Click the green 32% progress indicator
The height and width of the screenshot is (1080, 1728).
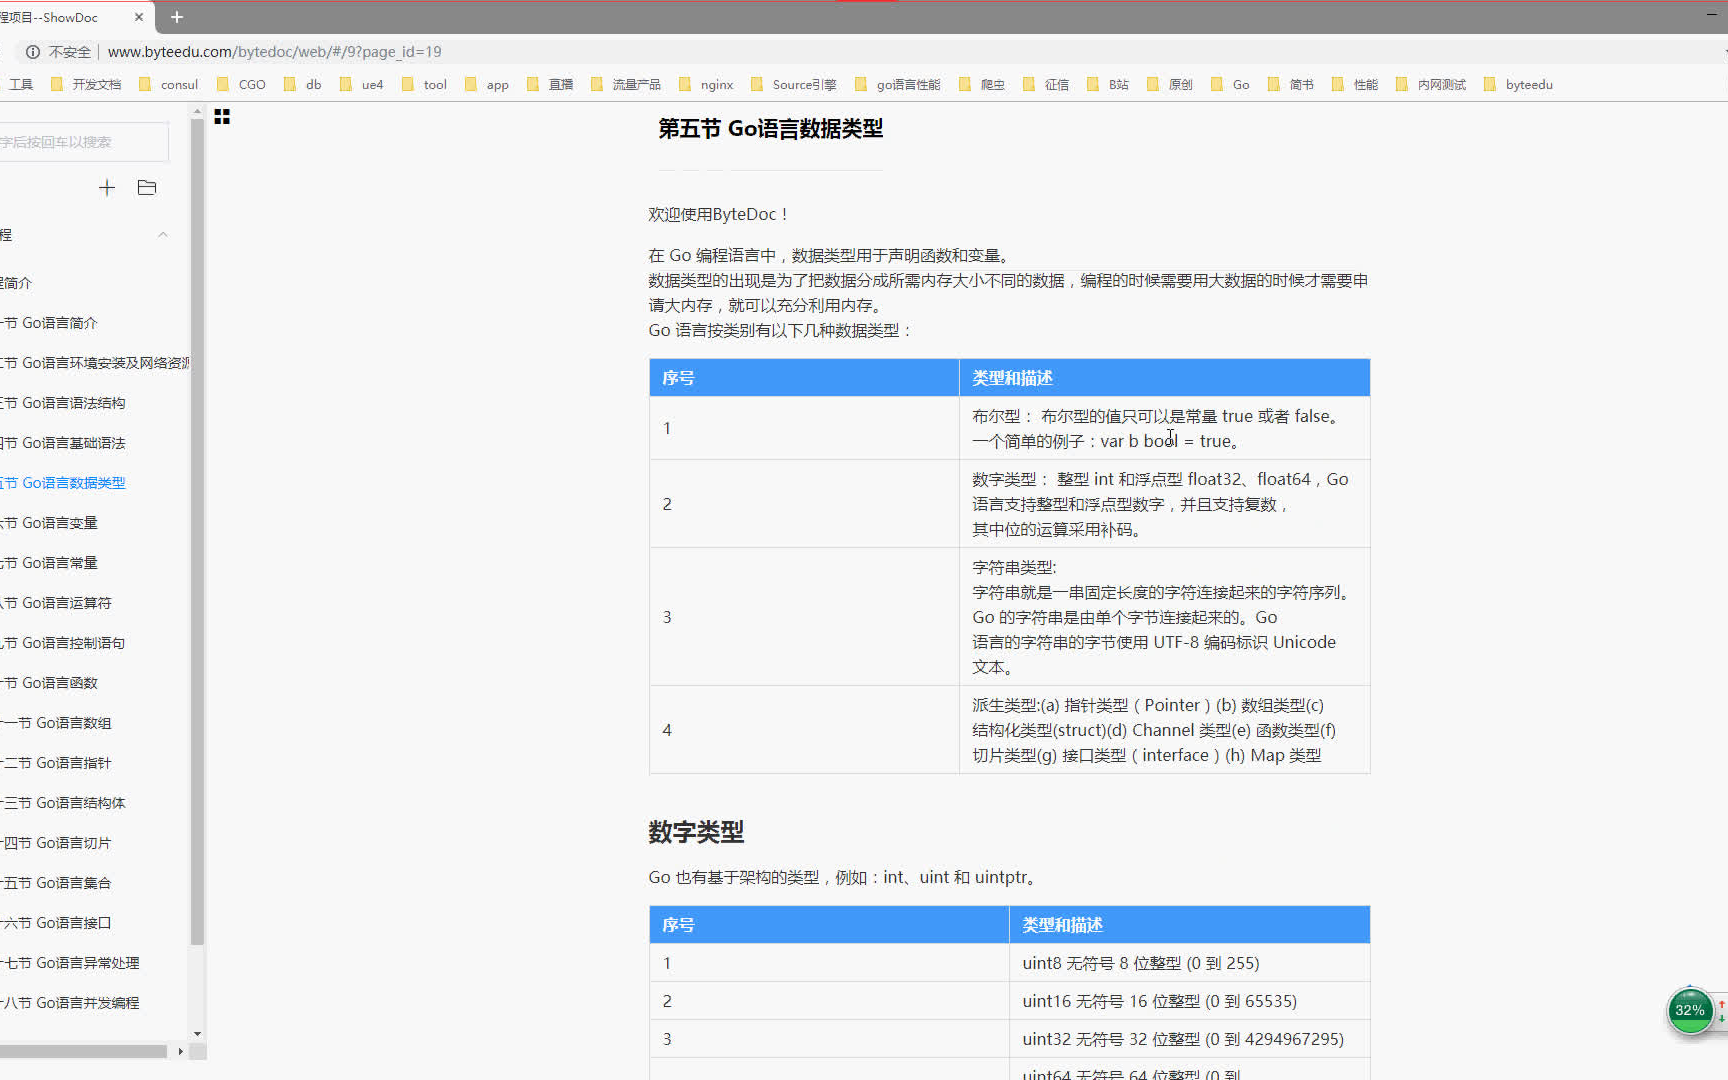click(x=1690, y=1011)
